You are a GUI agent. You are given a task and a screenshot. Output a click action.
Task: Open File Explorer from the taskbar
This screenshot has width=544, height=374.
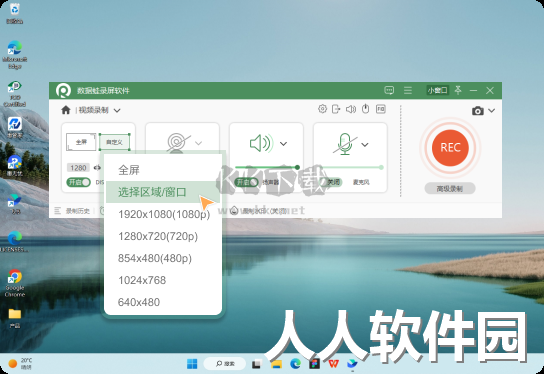[x=277, y=364]
